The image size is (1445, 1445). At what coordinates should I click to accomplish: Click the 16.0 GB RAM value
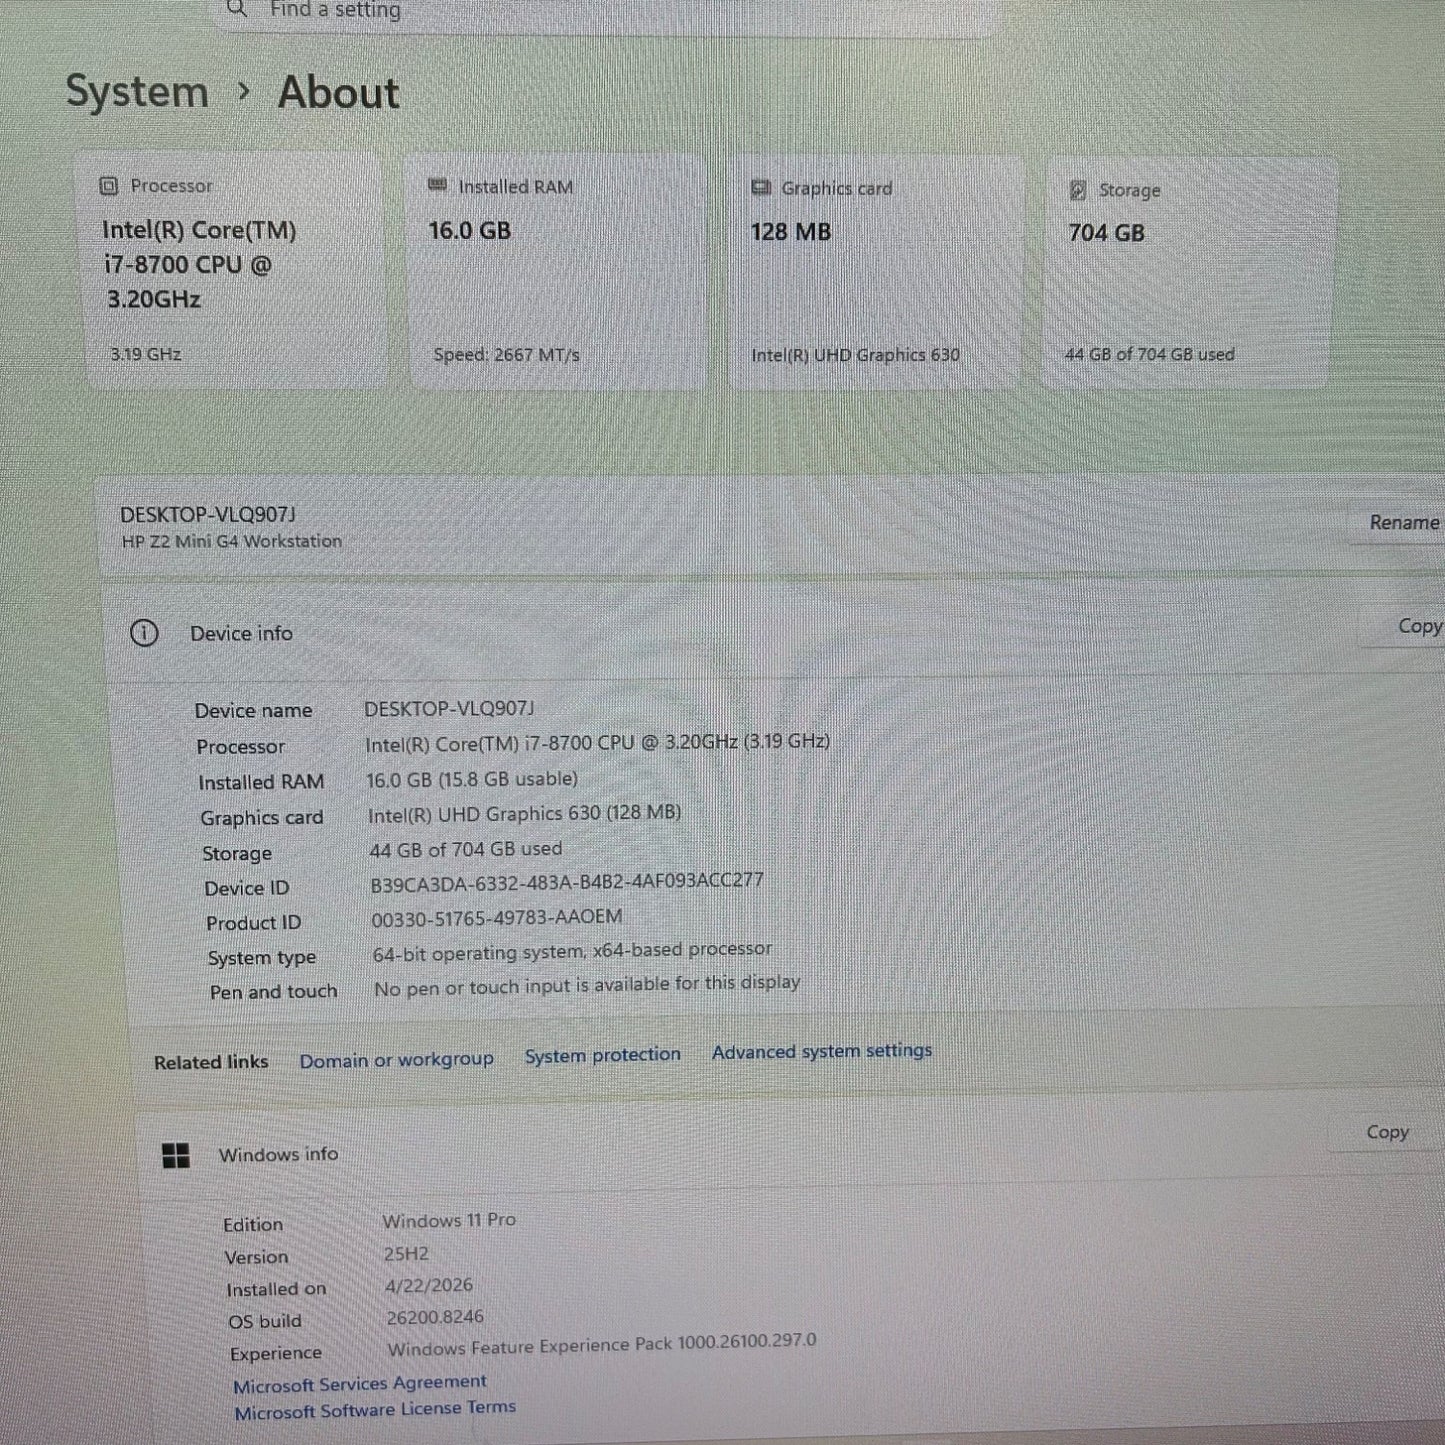(470, 231)
